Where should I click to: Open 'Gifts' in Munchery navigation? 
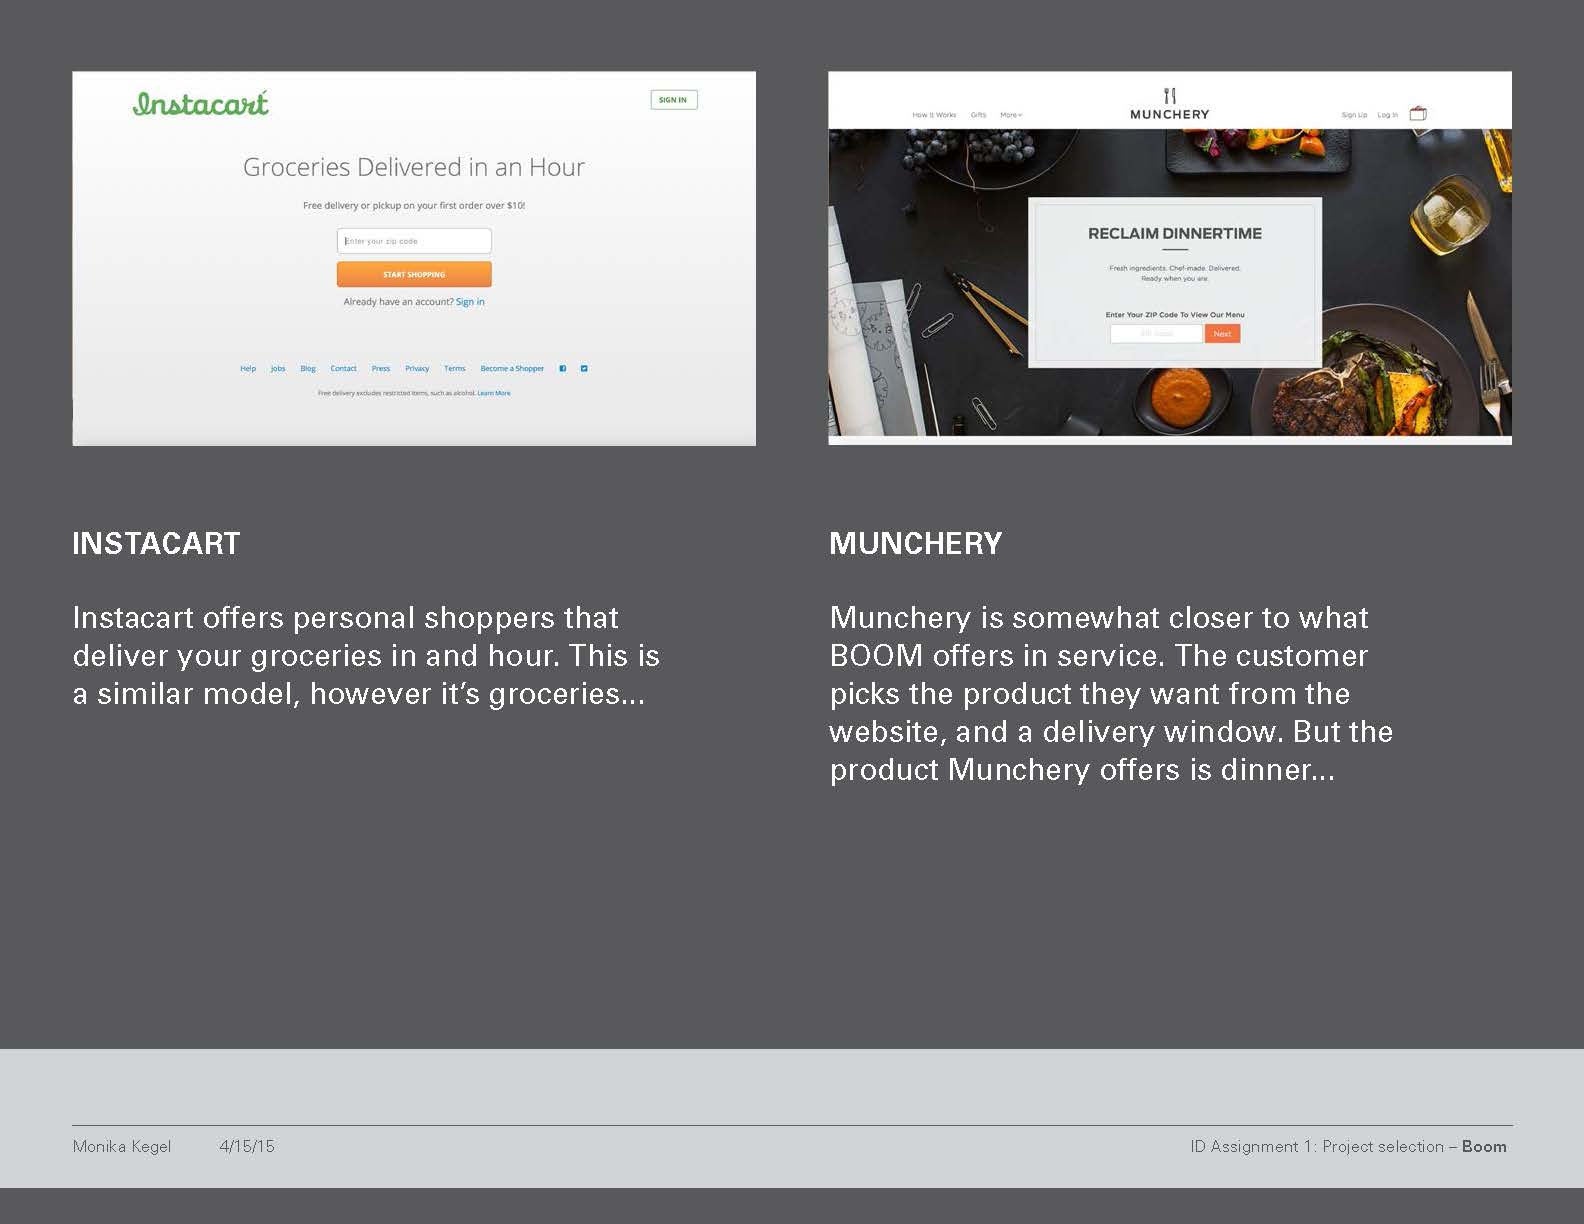pos(979,115)
